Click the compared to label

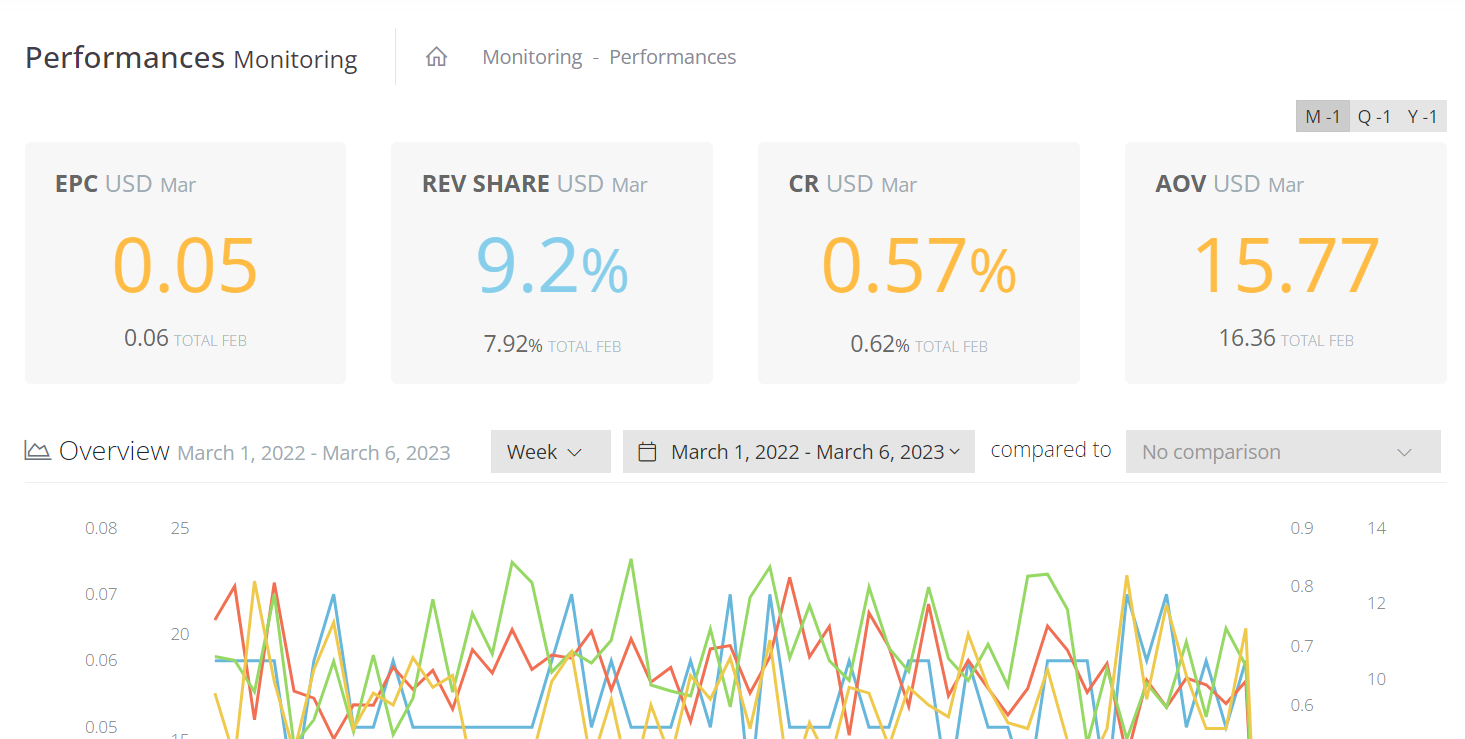coord(1050,450)
